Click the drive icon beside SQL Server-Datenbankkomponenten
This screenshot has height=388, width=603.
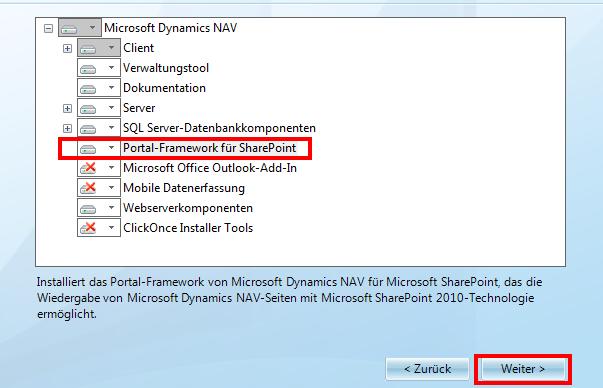88,129
